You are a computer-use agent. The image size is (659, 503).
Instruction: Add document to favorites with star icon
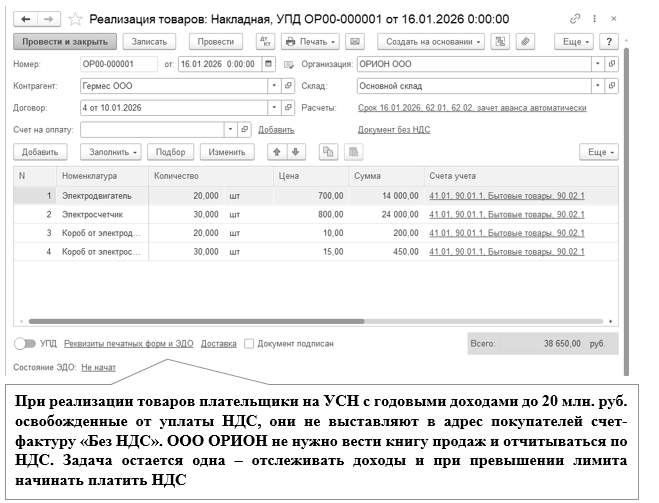[75, 19]
